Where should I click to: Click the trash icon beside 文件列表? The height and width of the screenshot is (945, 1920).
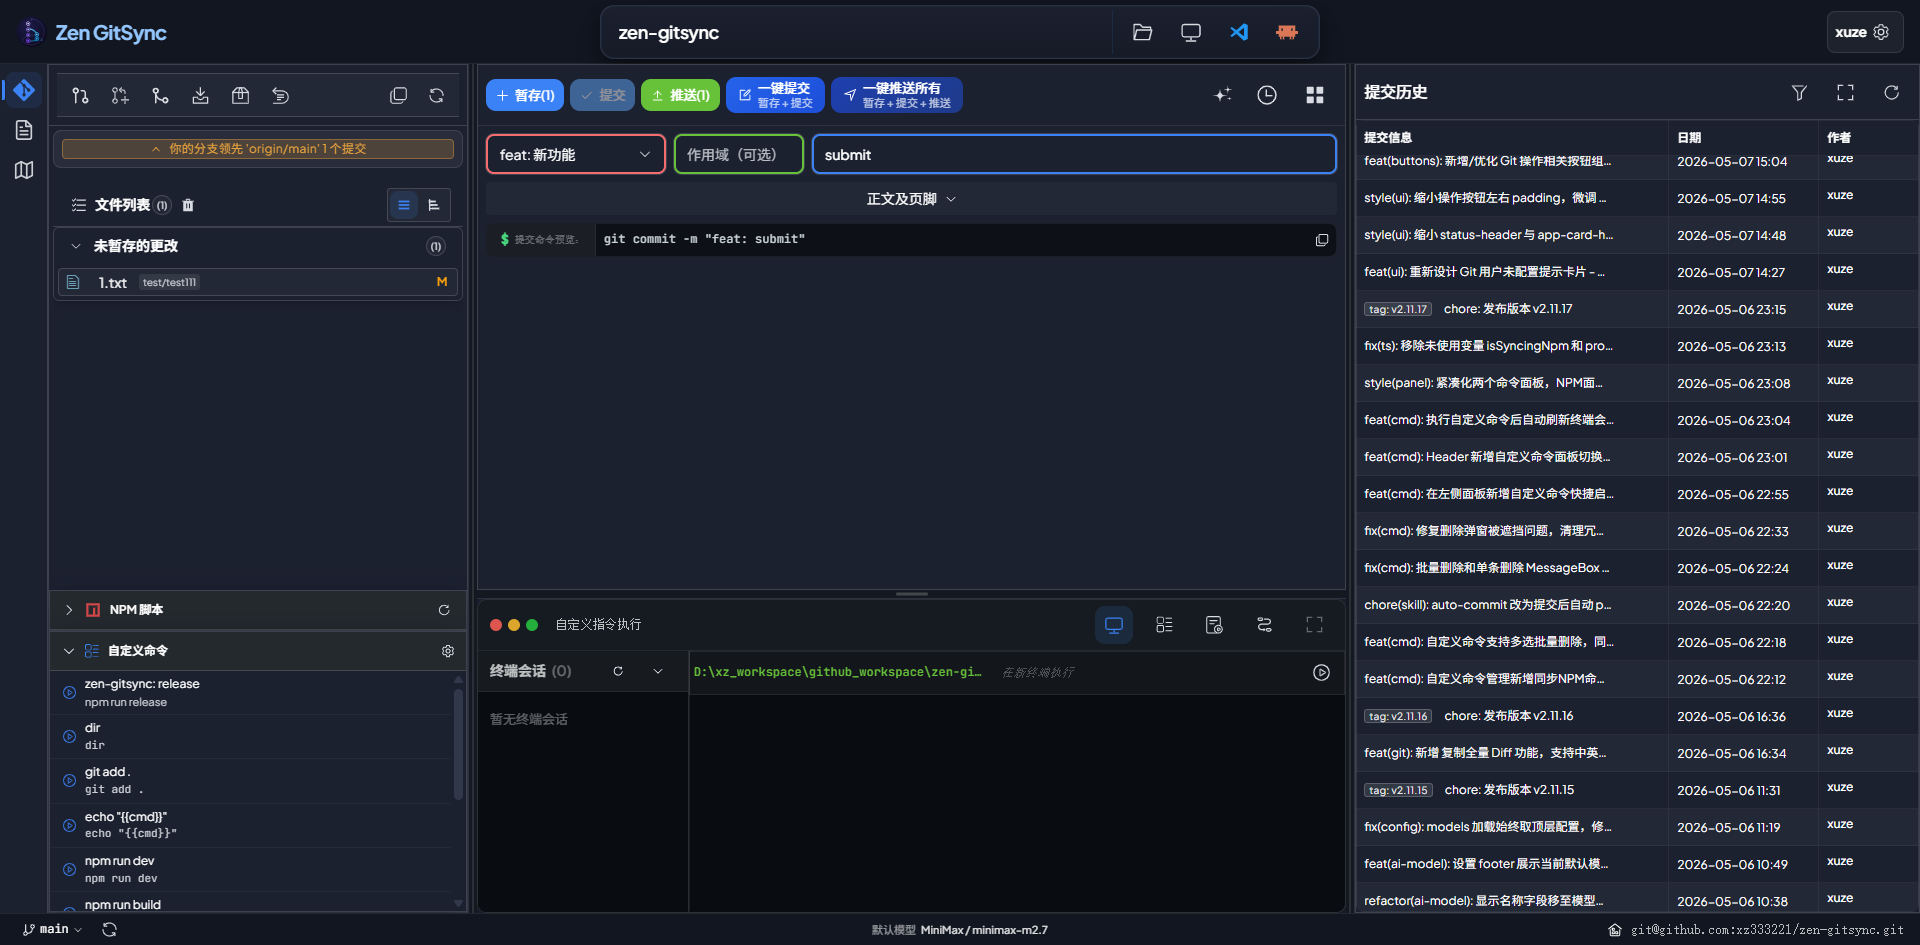[188, 205]
